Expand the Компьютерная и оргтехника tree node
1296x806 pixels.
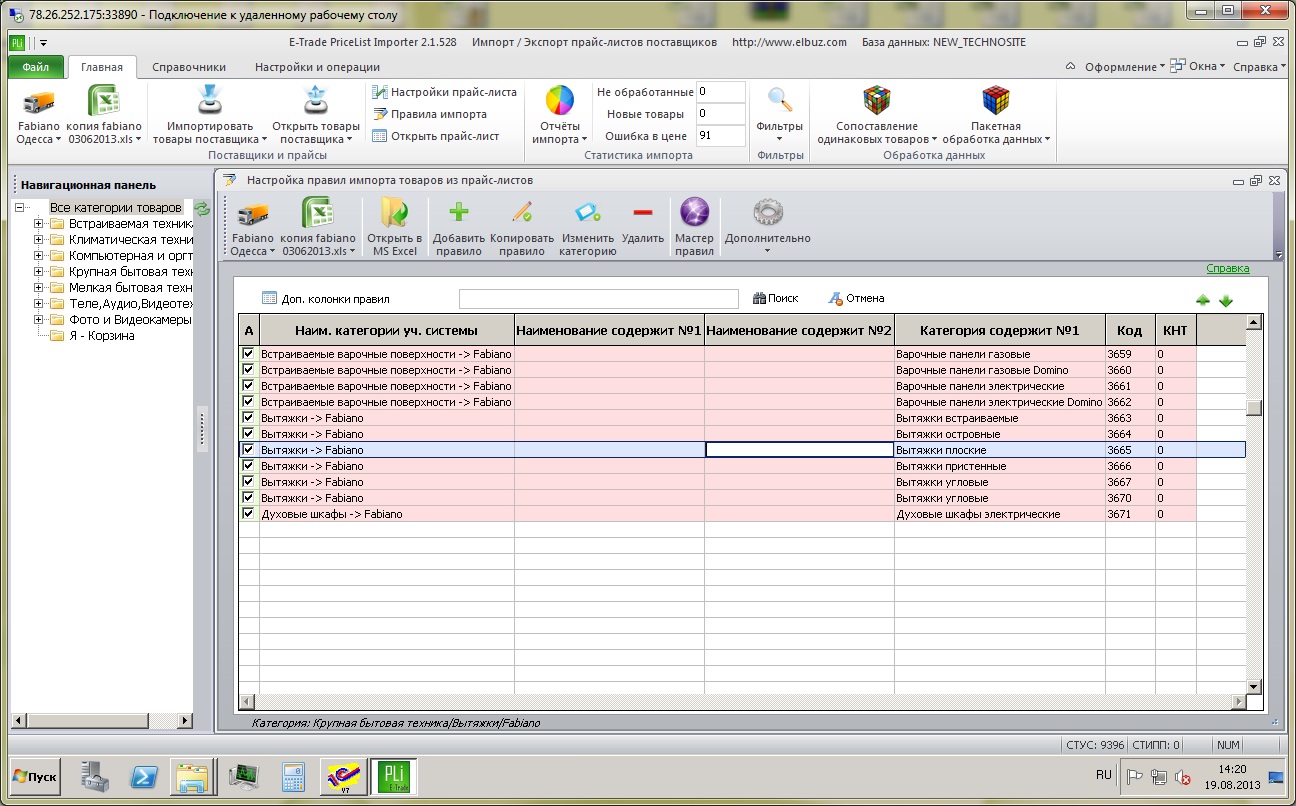click(x=38, y=256)
